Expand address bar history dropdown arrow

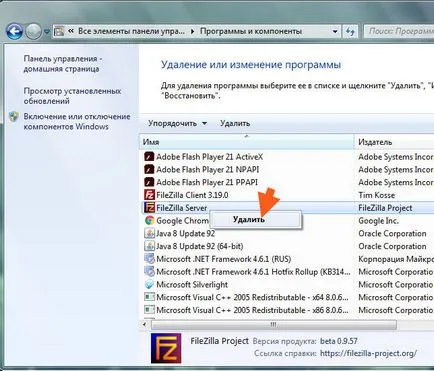[335, 32]
